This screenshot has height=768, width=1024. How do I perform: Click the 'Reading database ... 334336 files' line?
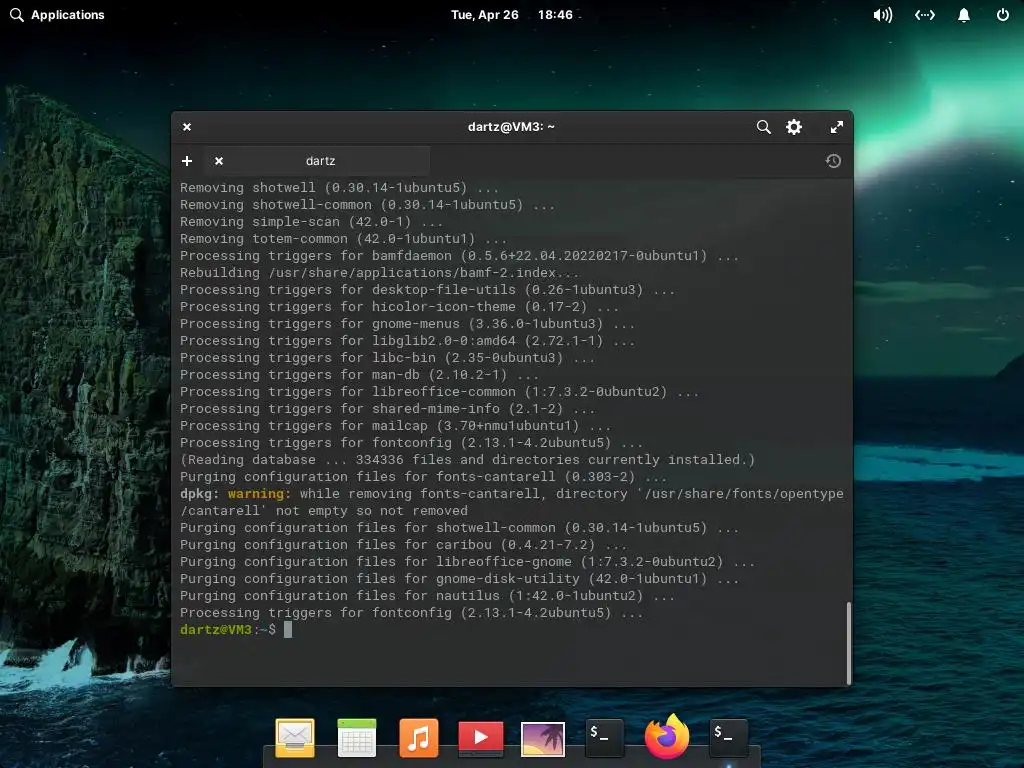[x=467, y=460]
